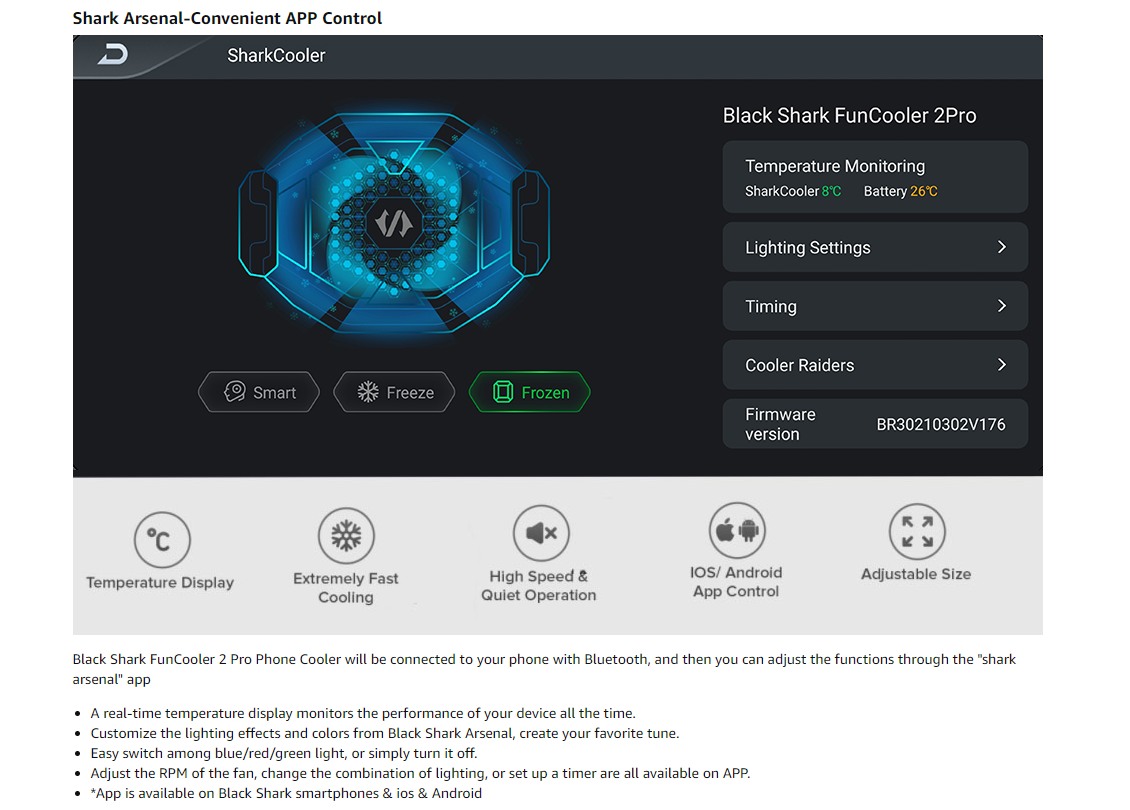The width and height of the screenshot is (1130, 810).
Task: Expand the Cooler Raiders chevron
Action: [x=1002, y=365]
